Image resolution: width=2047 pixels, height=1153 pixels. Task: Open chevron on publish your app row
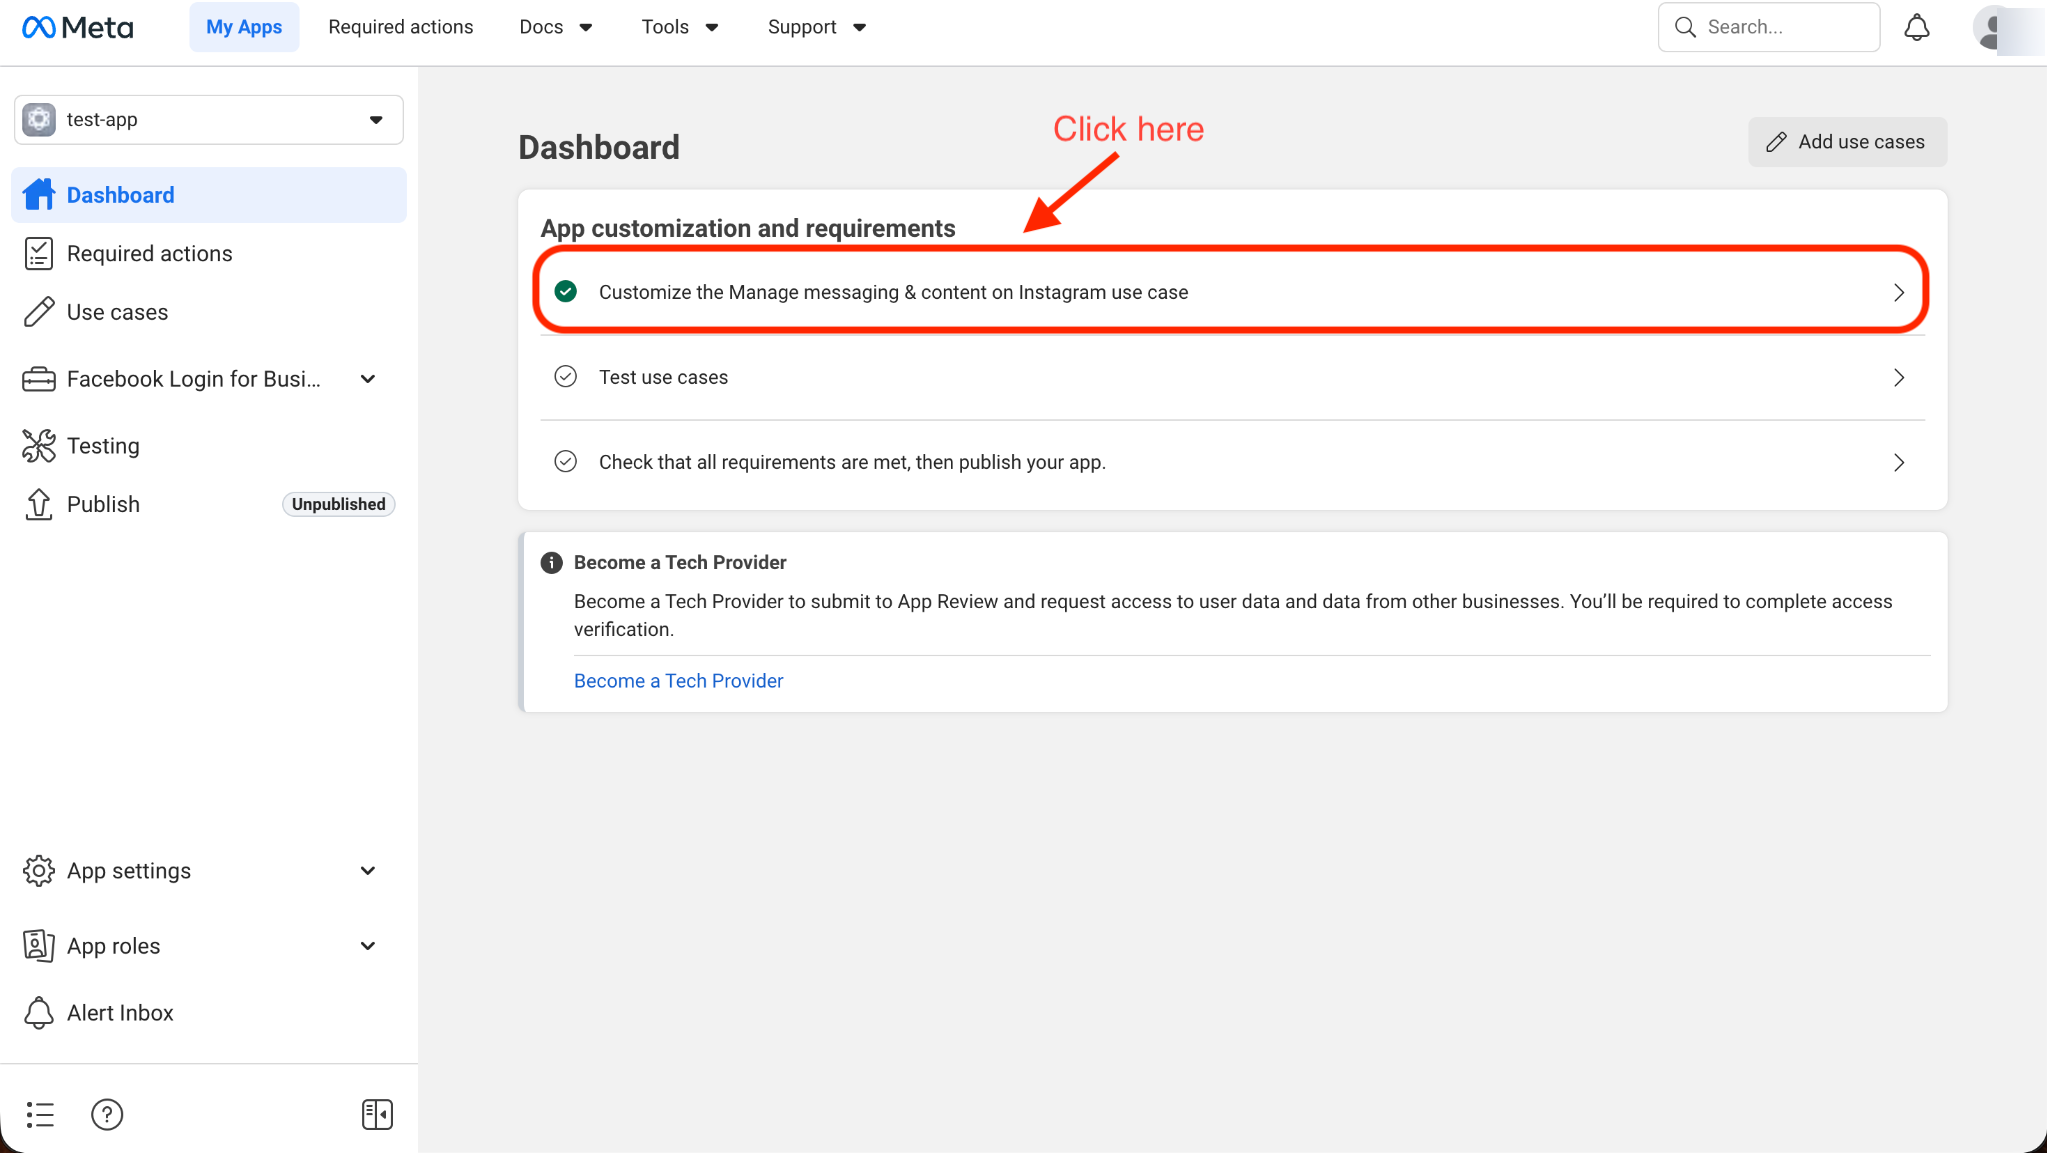click(x=1898, y=462)
